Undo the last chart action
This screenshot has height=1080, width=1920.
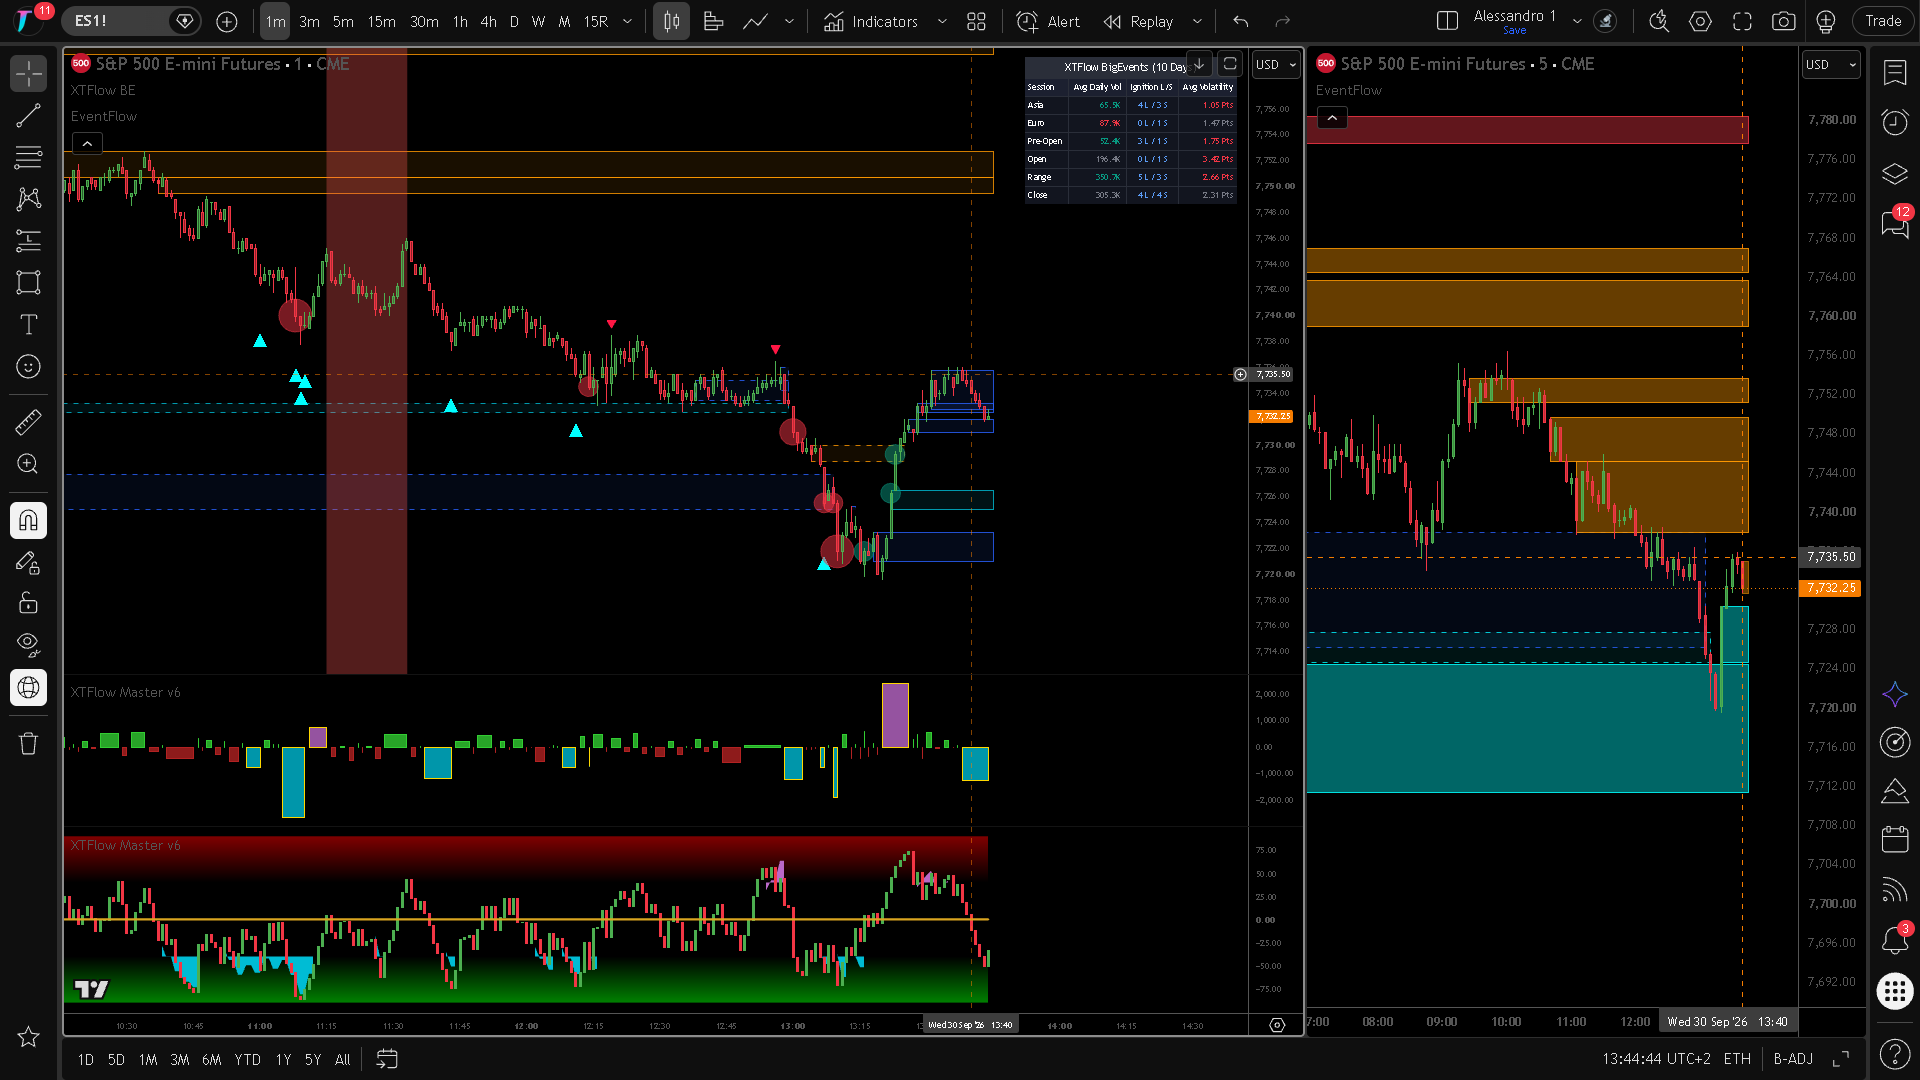click(x=1241, y=21)
